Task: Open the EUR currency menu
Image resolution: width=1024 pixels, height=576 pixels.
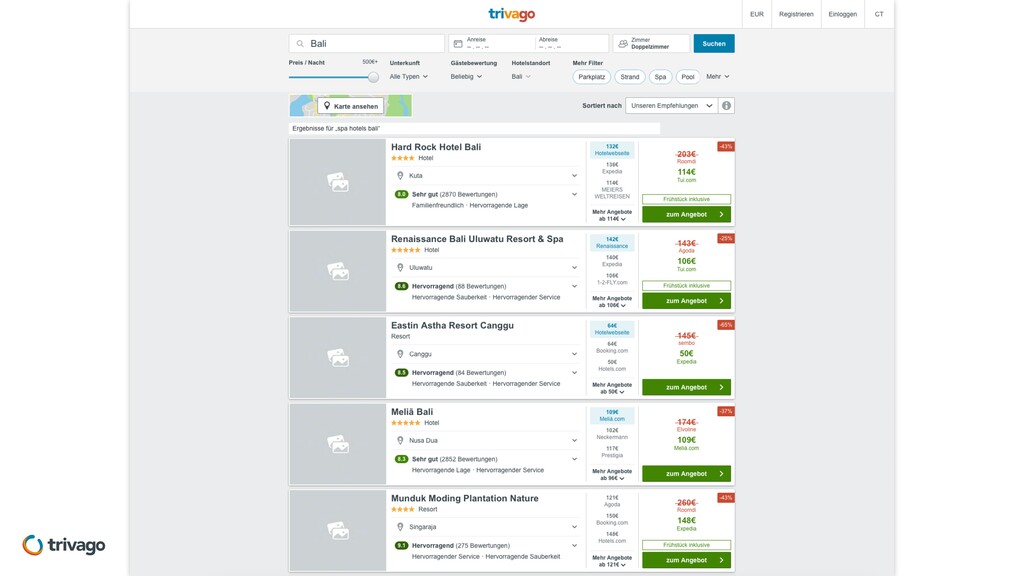Action: pyautogui.click(x=757, y=14)
